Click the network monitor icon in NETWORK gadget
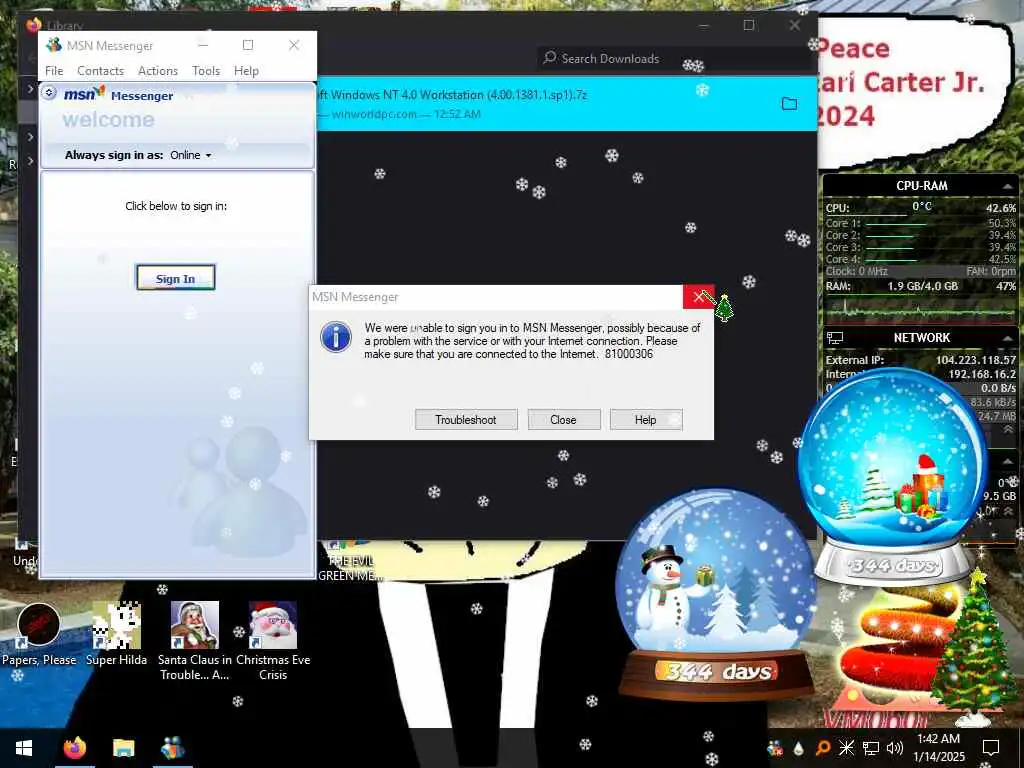Image resolution: width=1024 pixels, height=768 pixels. pyautogui.click(x=835, y=338)
